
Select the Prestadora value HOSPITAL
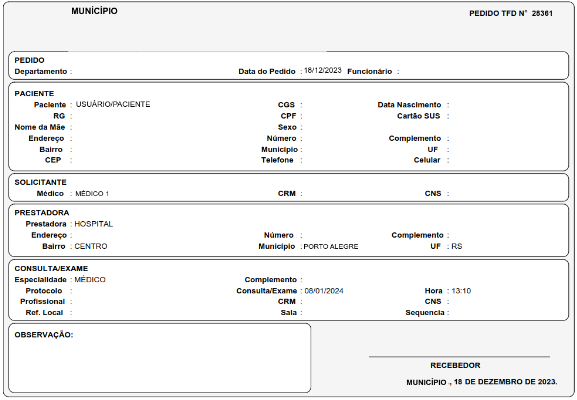pyautogui.click(x=93, y=224)
